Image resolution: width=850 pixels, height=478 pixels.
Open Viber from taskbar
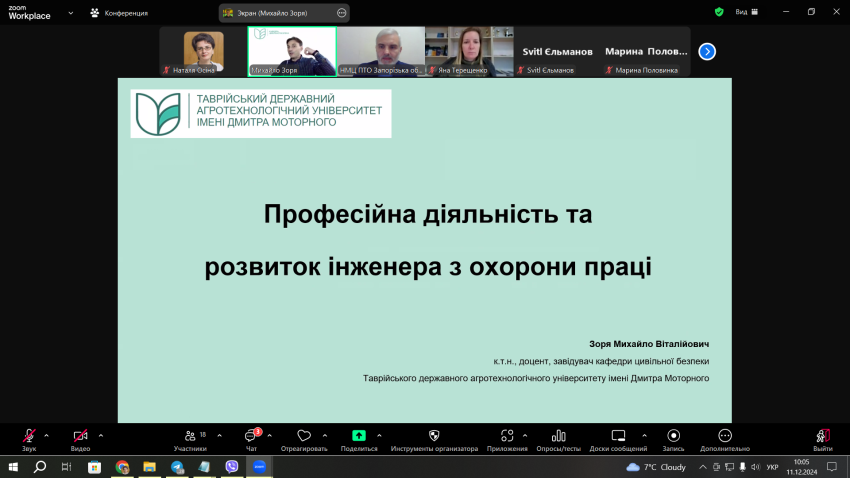pos(231,467)
